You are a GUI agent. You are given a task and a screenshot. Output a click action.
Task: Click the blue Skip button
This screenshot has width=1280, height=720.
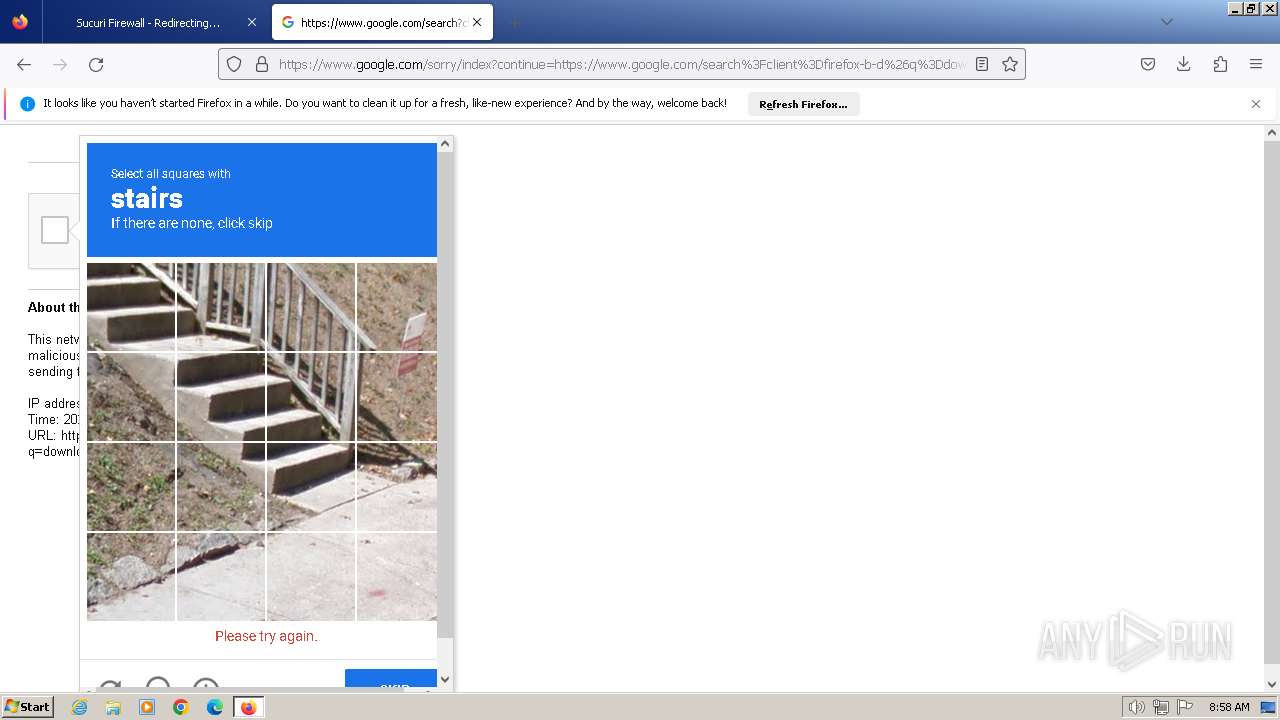tap(391, 680)
